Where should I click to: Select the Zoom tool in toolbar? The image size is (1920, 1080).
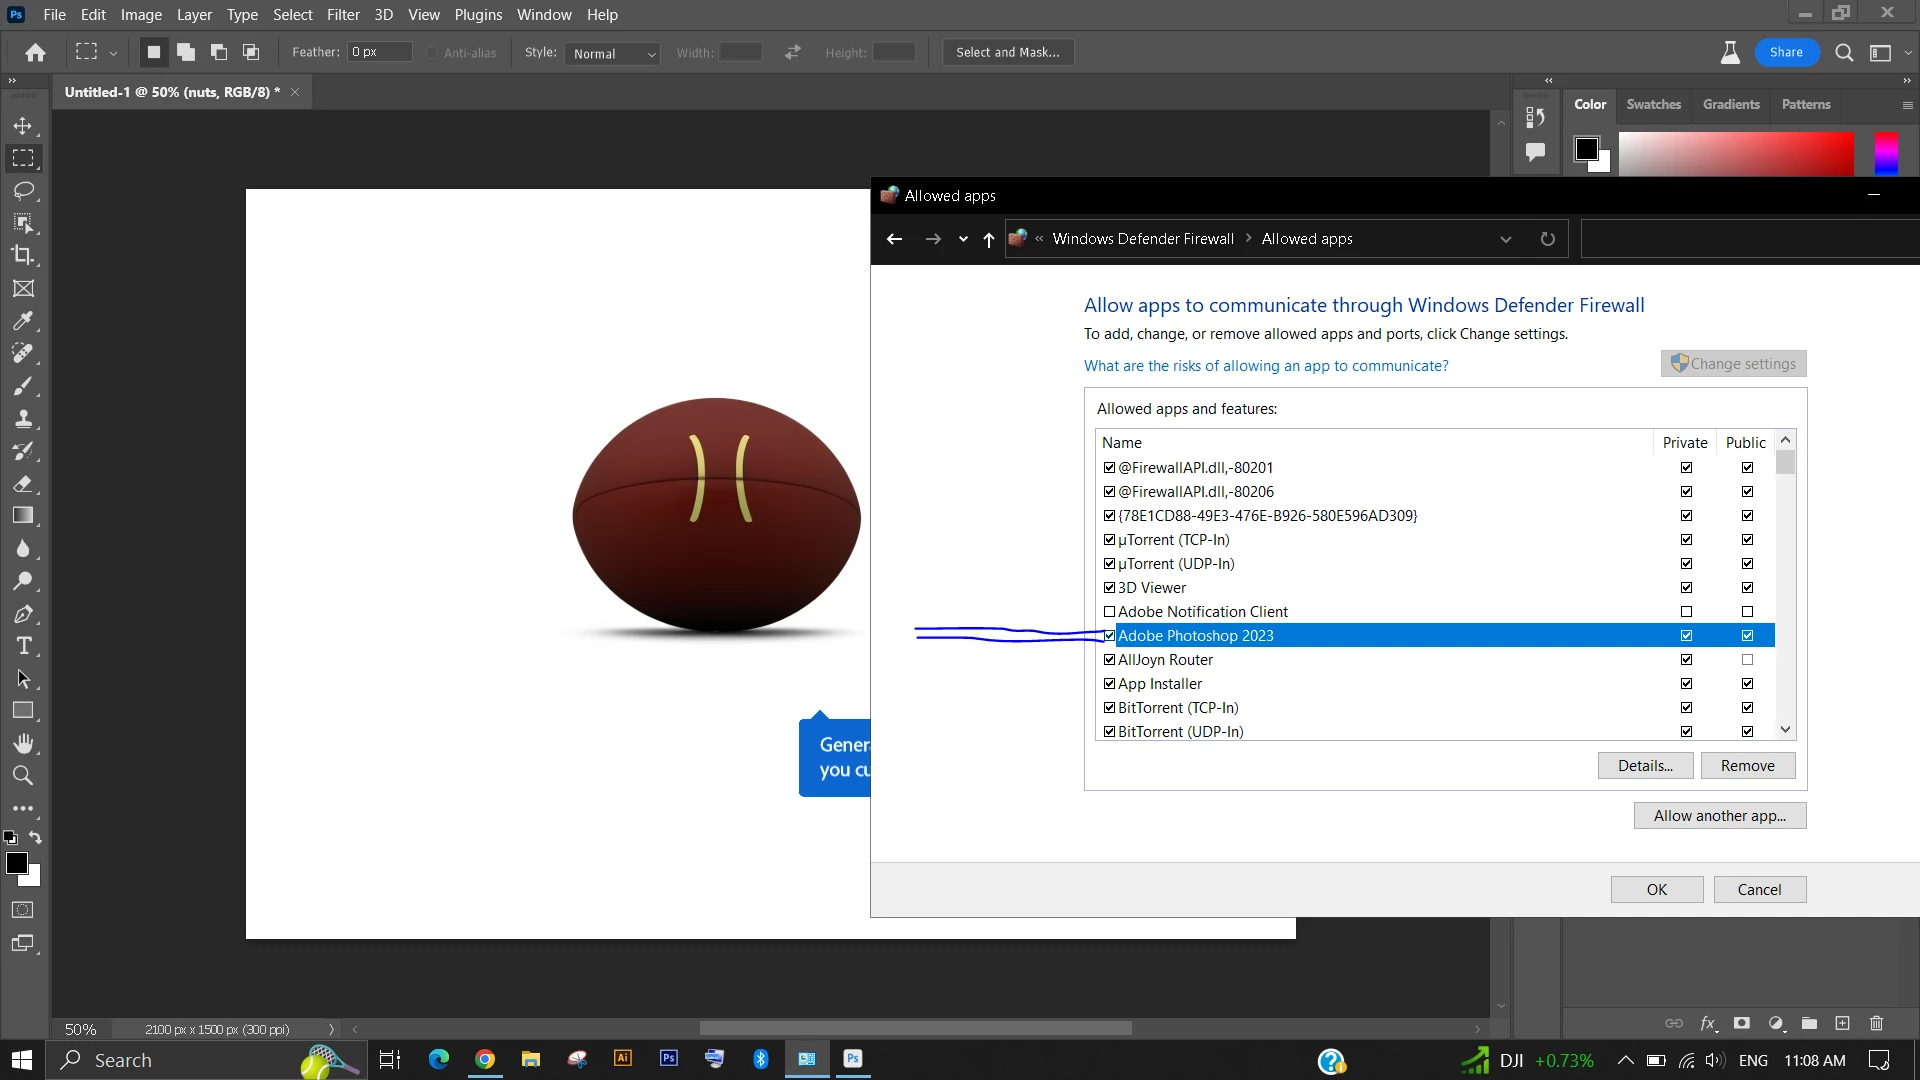click(23, 775)
